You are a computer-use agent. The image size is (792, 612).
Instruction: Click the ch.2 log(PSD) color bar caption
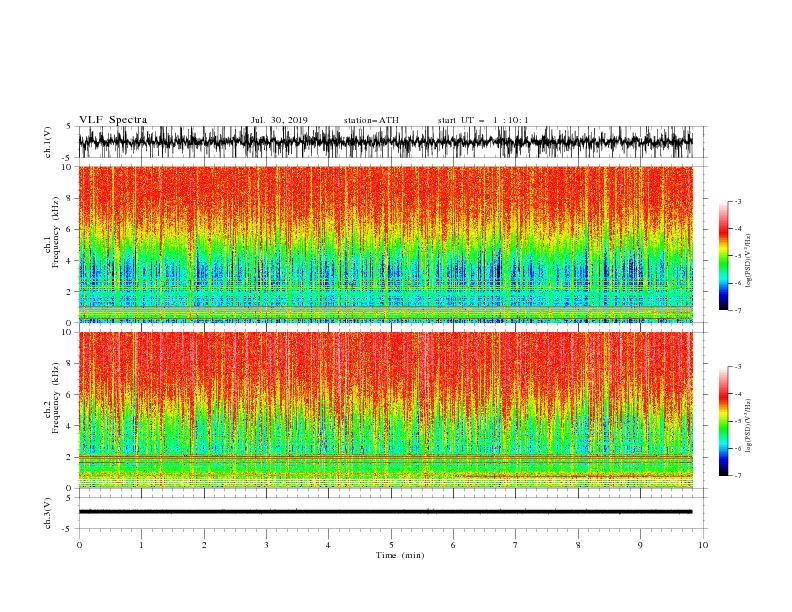click(x=749, y=426)
